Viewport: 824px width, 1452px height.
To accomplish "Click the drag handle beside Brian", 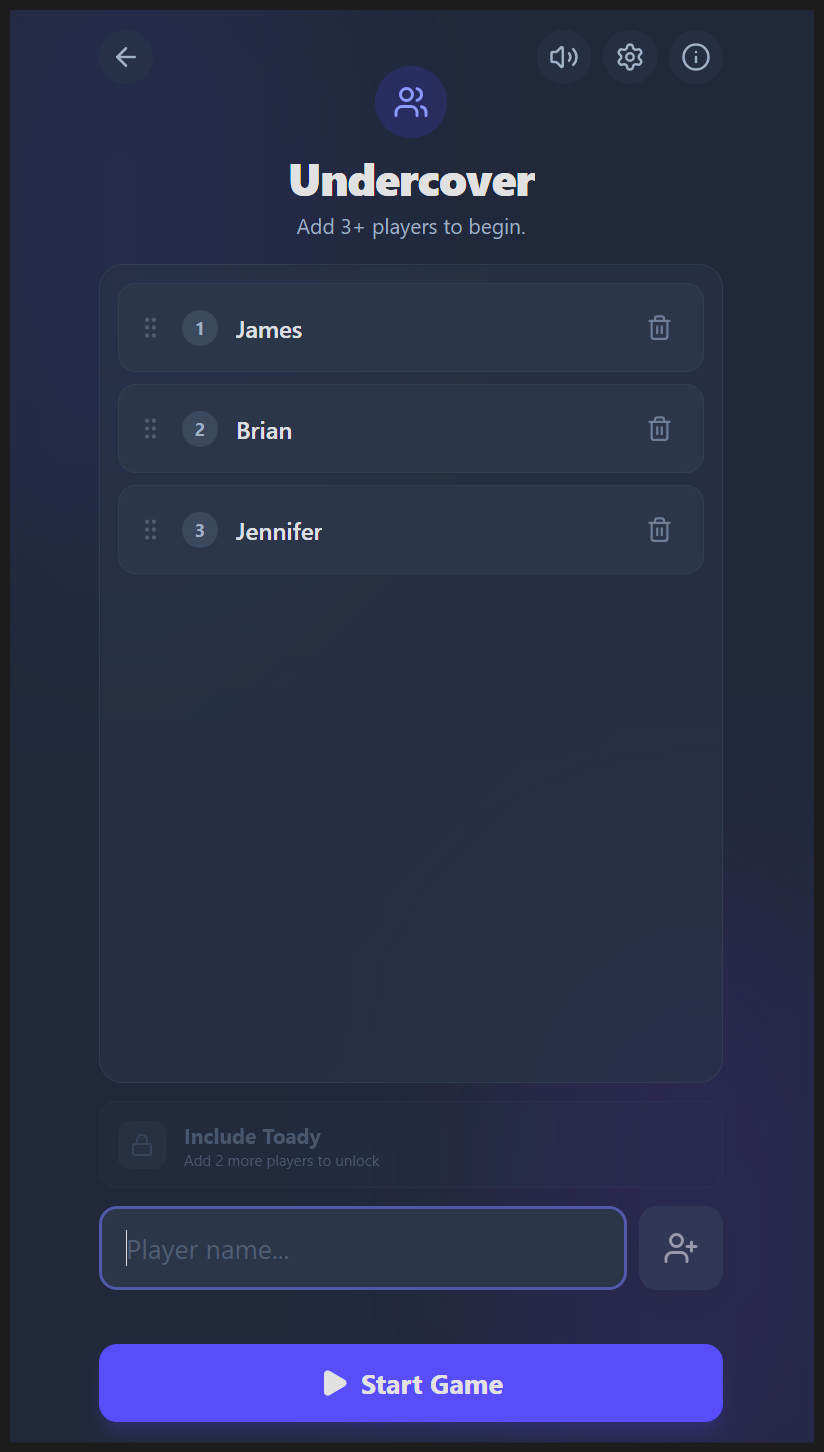I will (150, 429).
